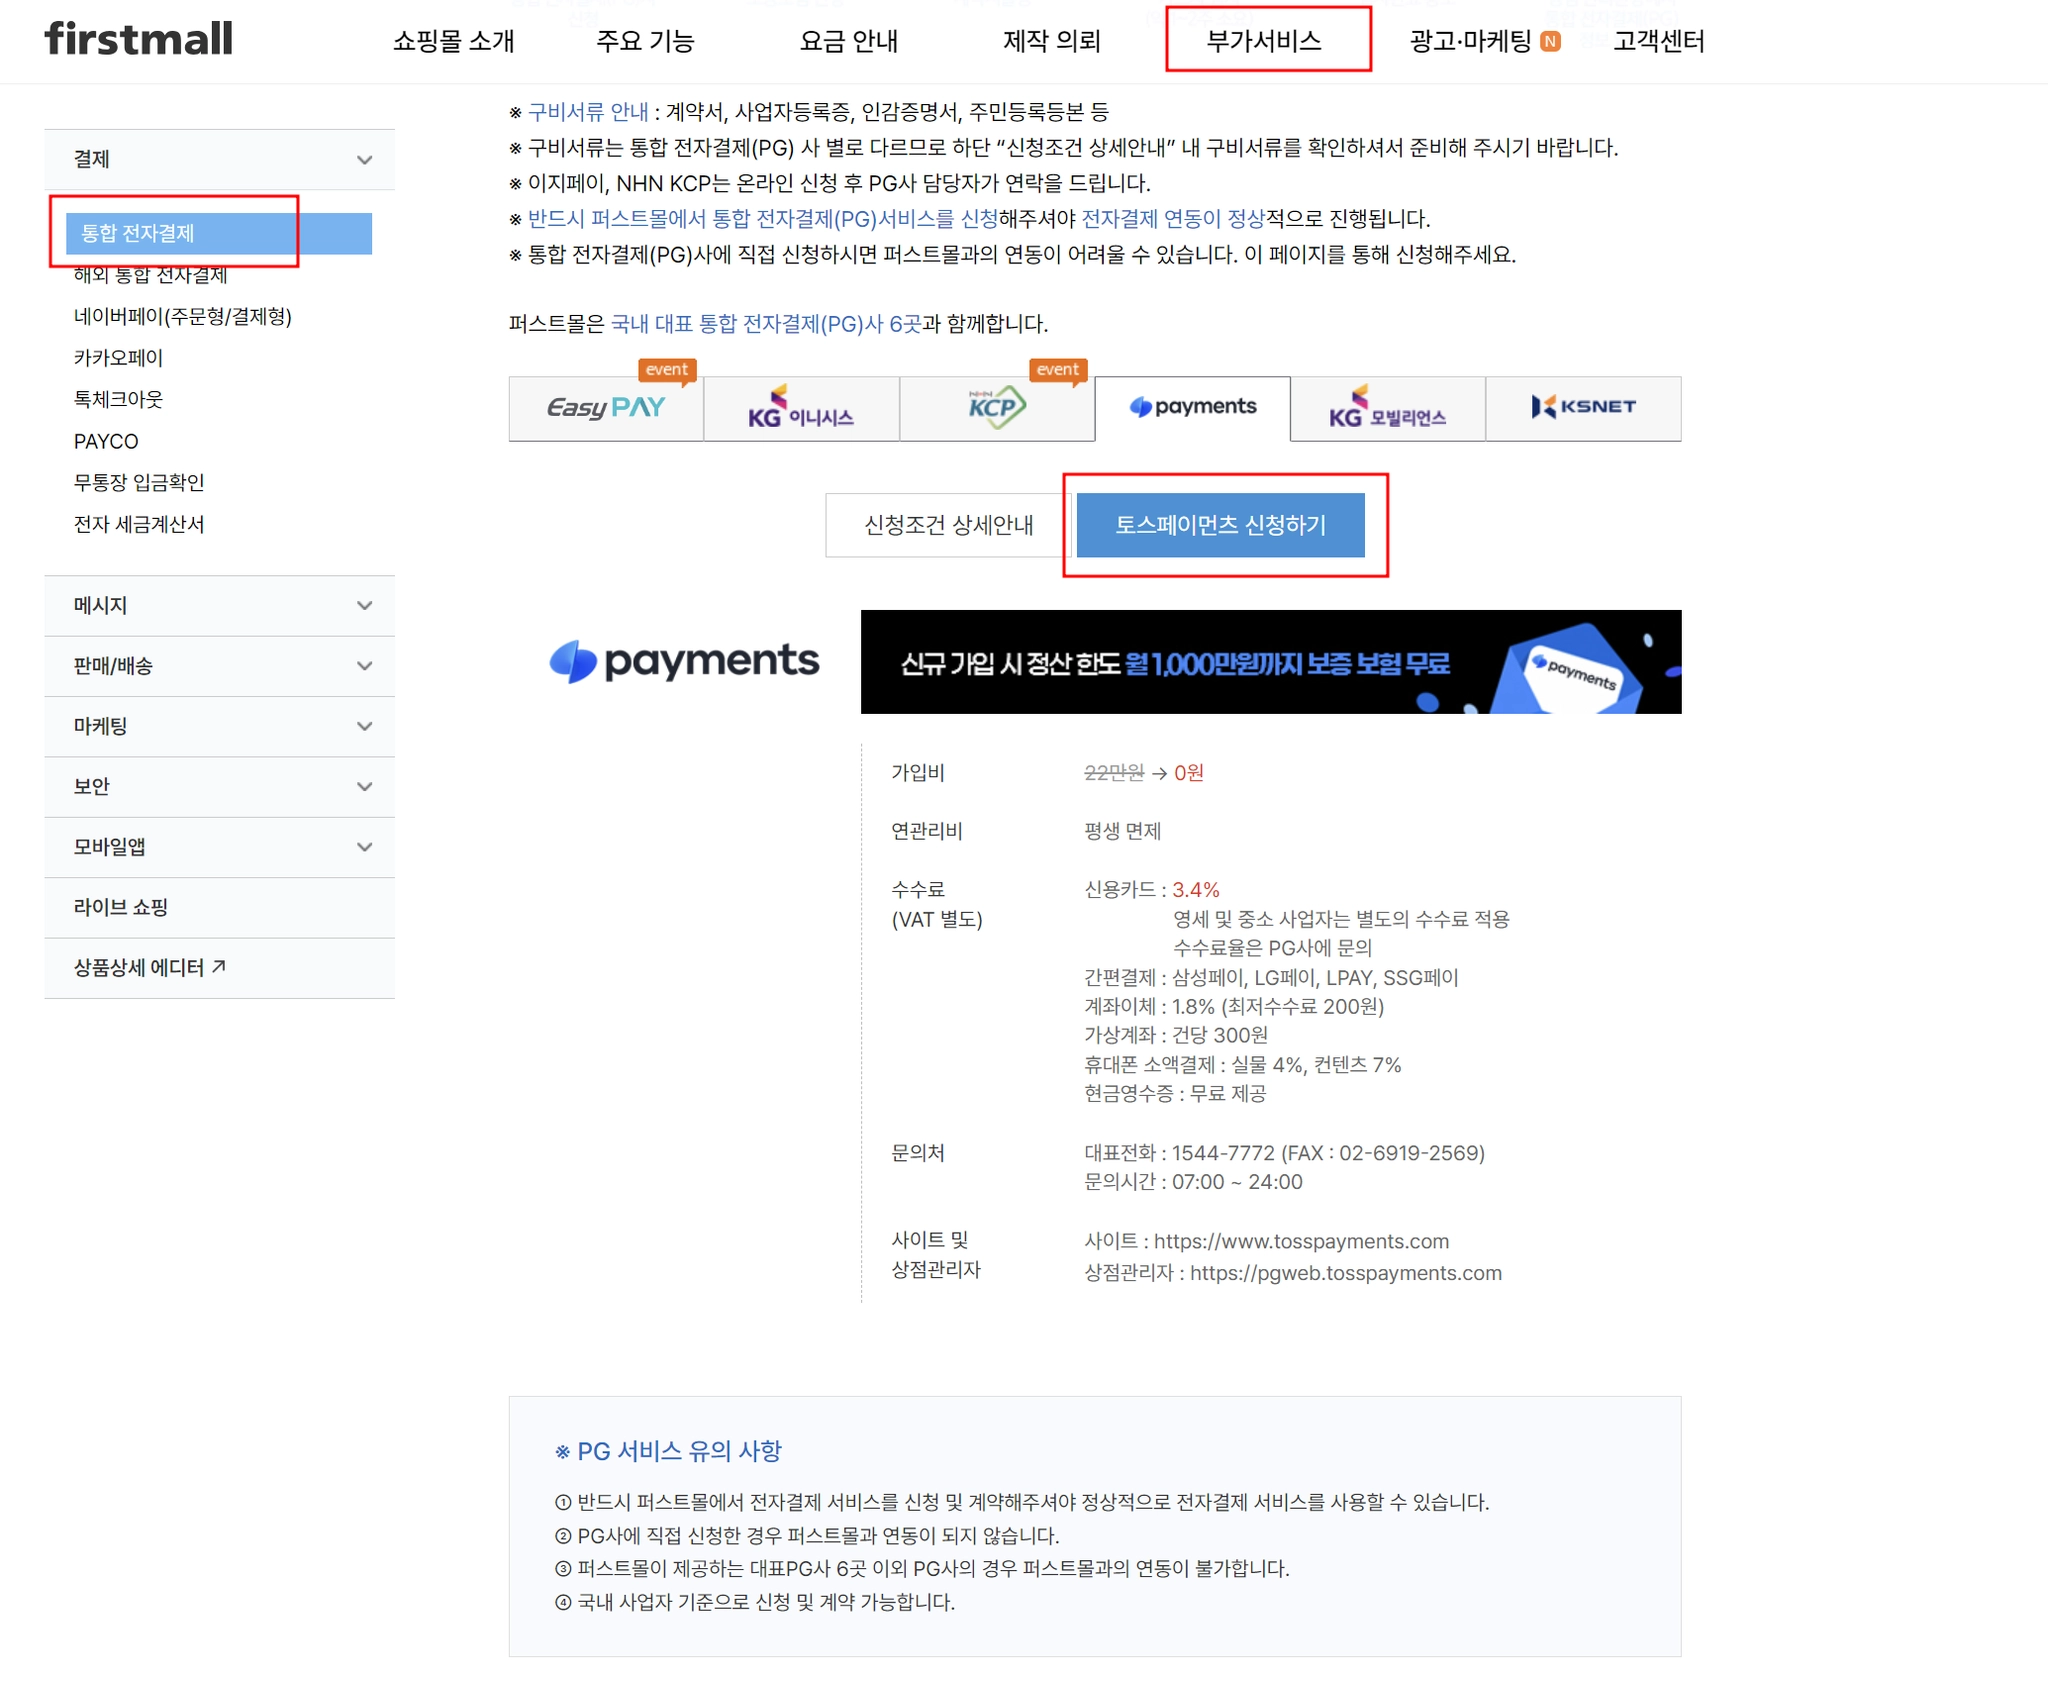Expand the 모바일앱 sidebar section
Viewport: 2048px width, 1694px height.
tap(365, 847)
